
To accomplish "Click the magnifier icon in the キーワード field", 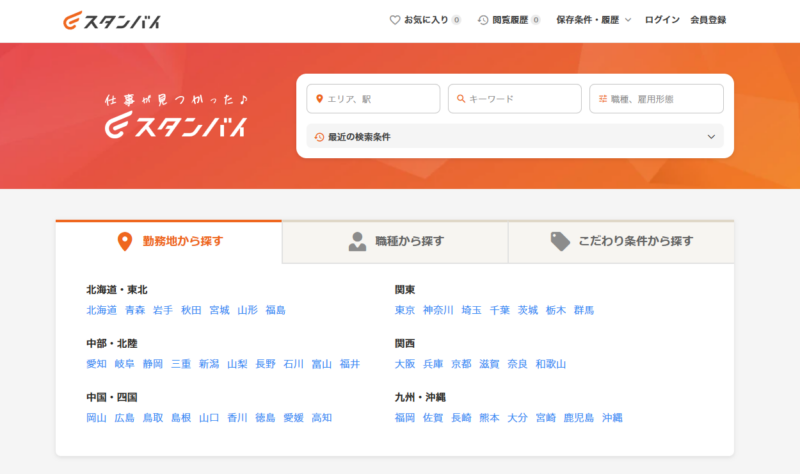I will [461, 98].
